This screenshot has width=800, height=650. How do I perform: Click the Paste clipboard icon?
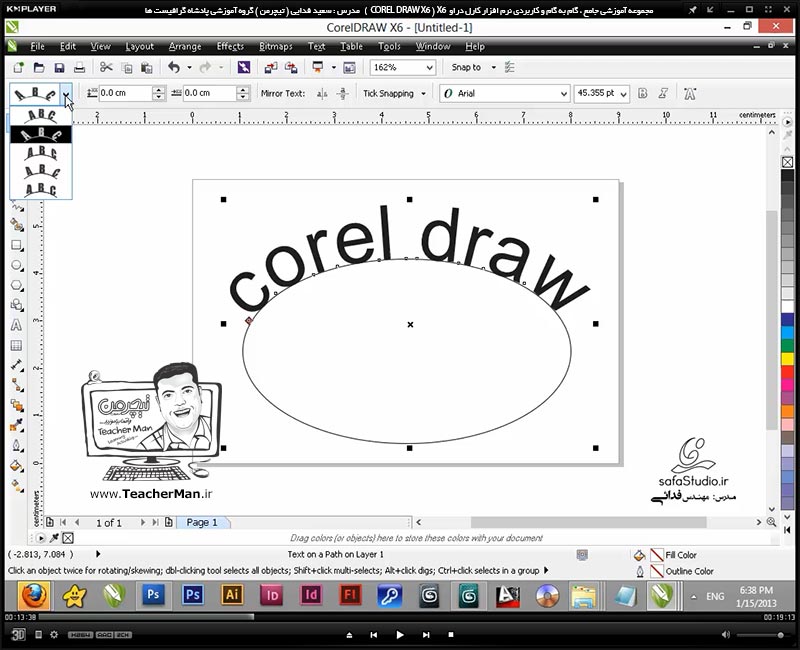[147, 67]
